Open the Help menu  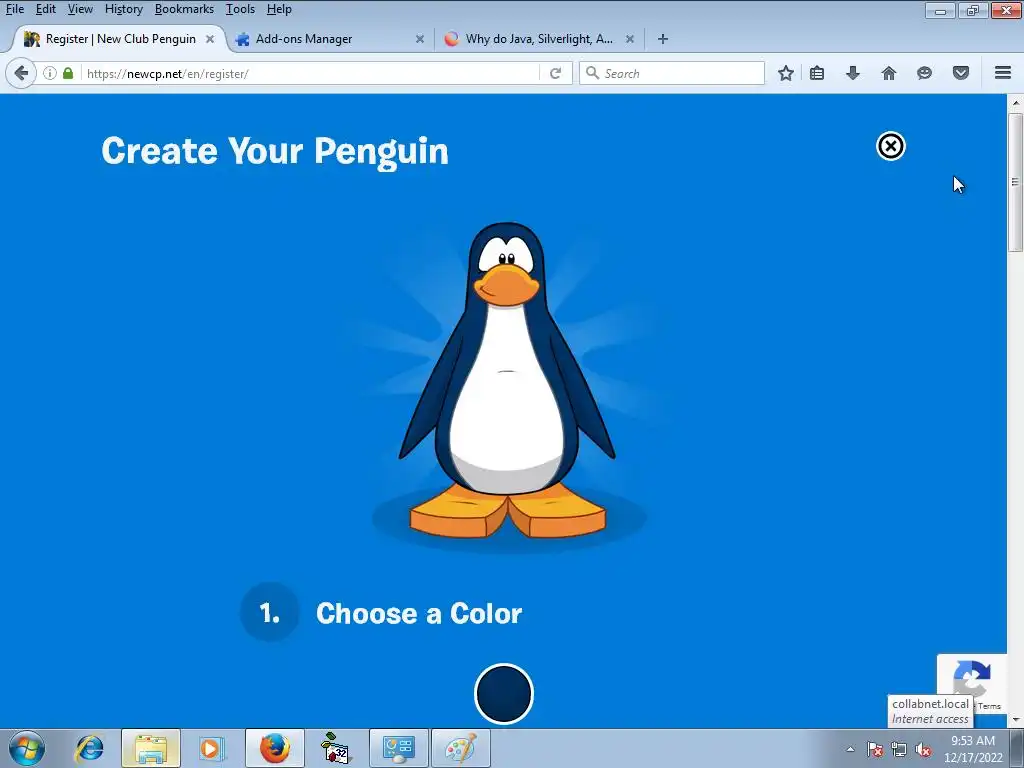point(279,9)
